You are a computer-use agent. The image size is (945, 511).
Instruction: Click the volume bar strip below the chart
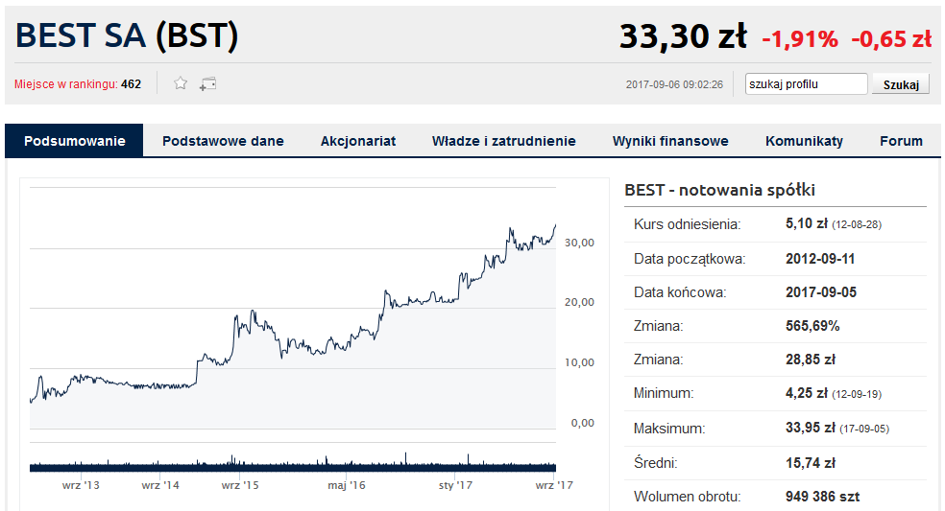click(292, 464)
